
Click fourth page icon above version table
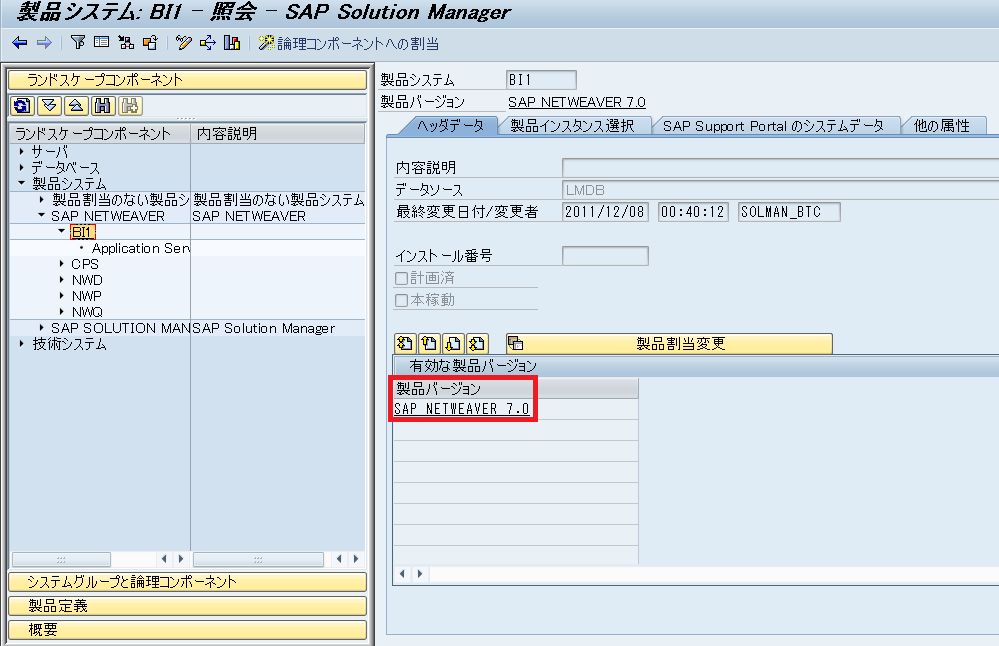(477, 343)
